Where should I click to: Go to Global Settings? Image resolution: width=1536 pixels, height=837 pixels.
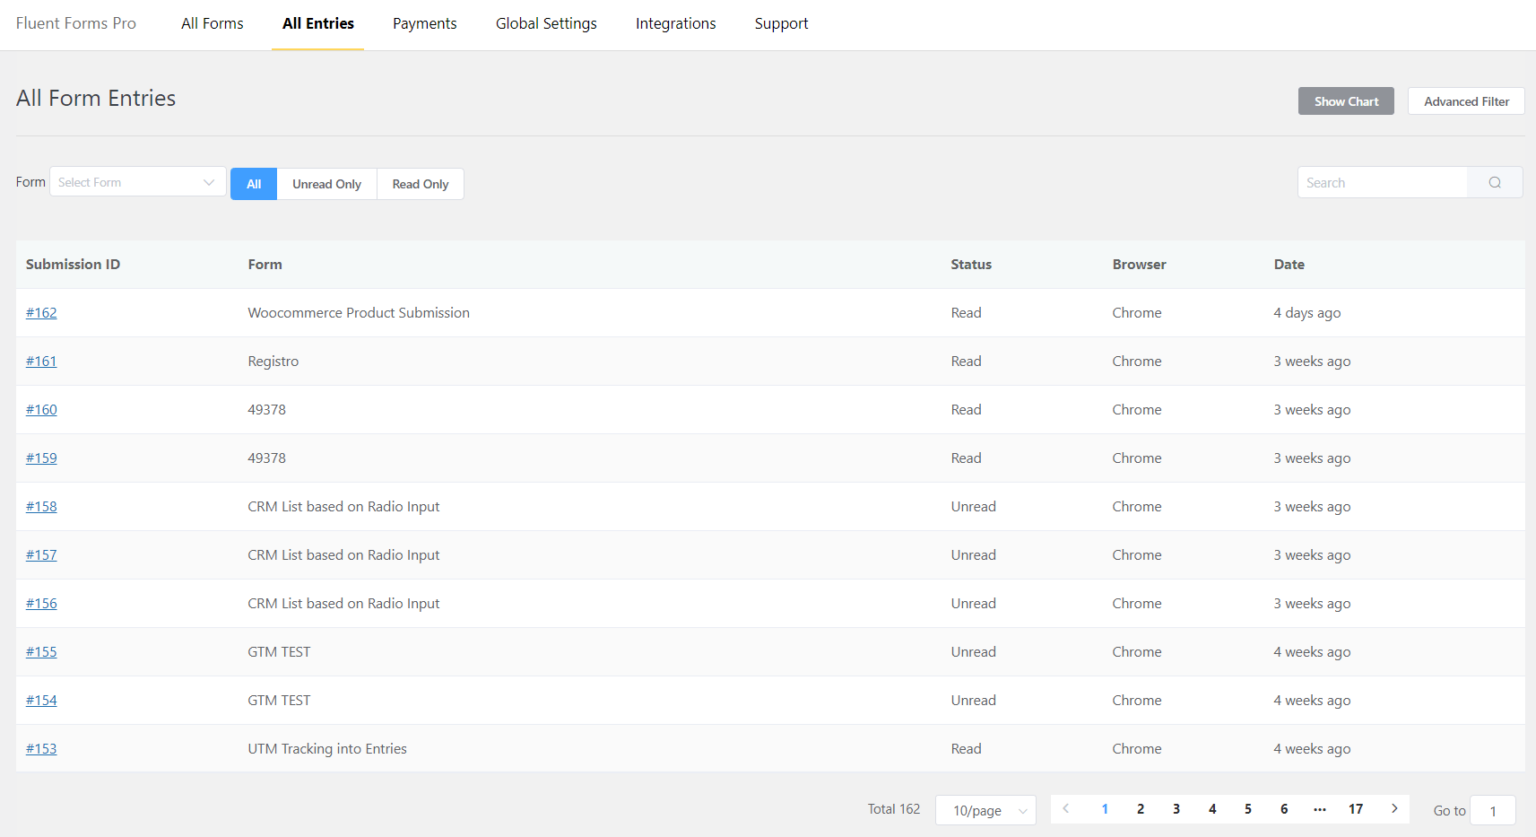coord(546,23)
